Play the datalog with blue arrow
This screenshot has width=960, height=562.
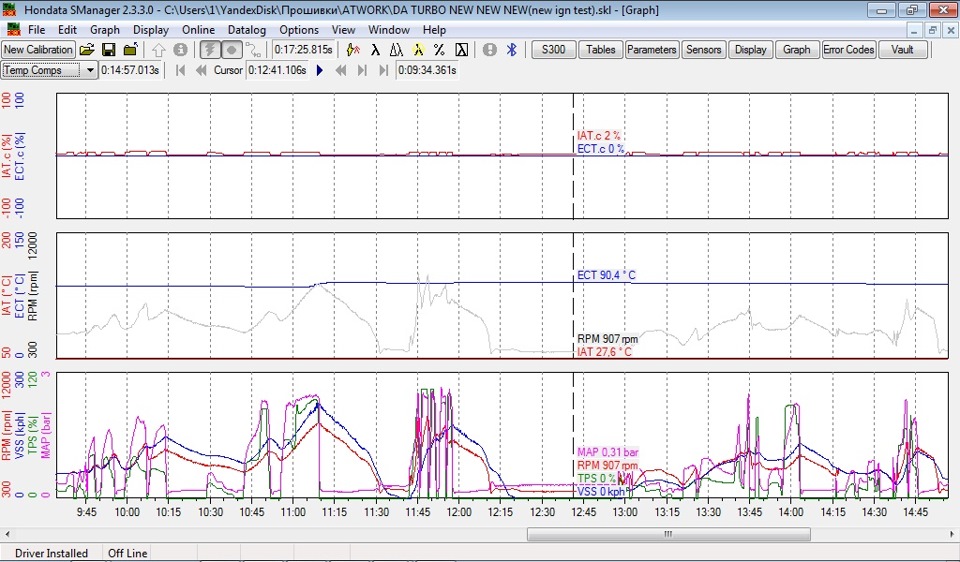[x=320, y=70]
